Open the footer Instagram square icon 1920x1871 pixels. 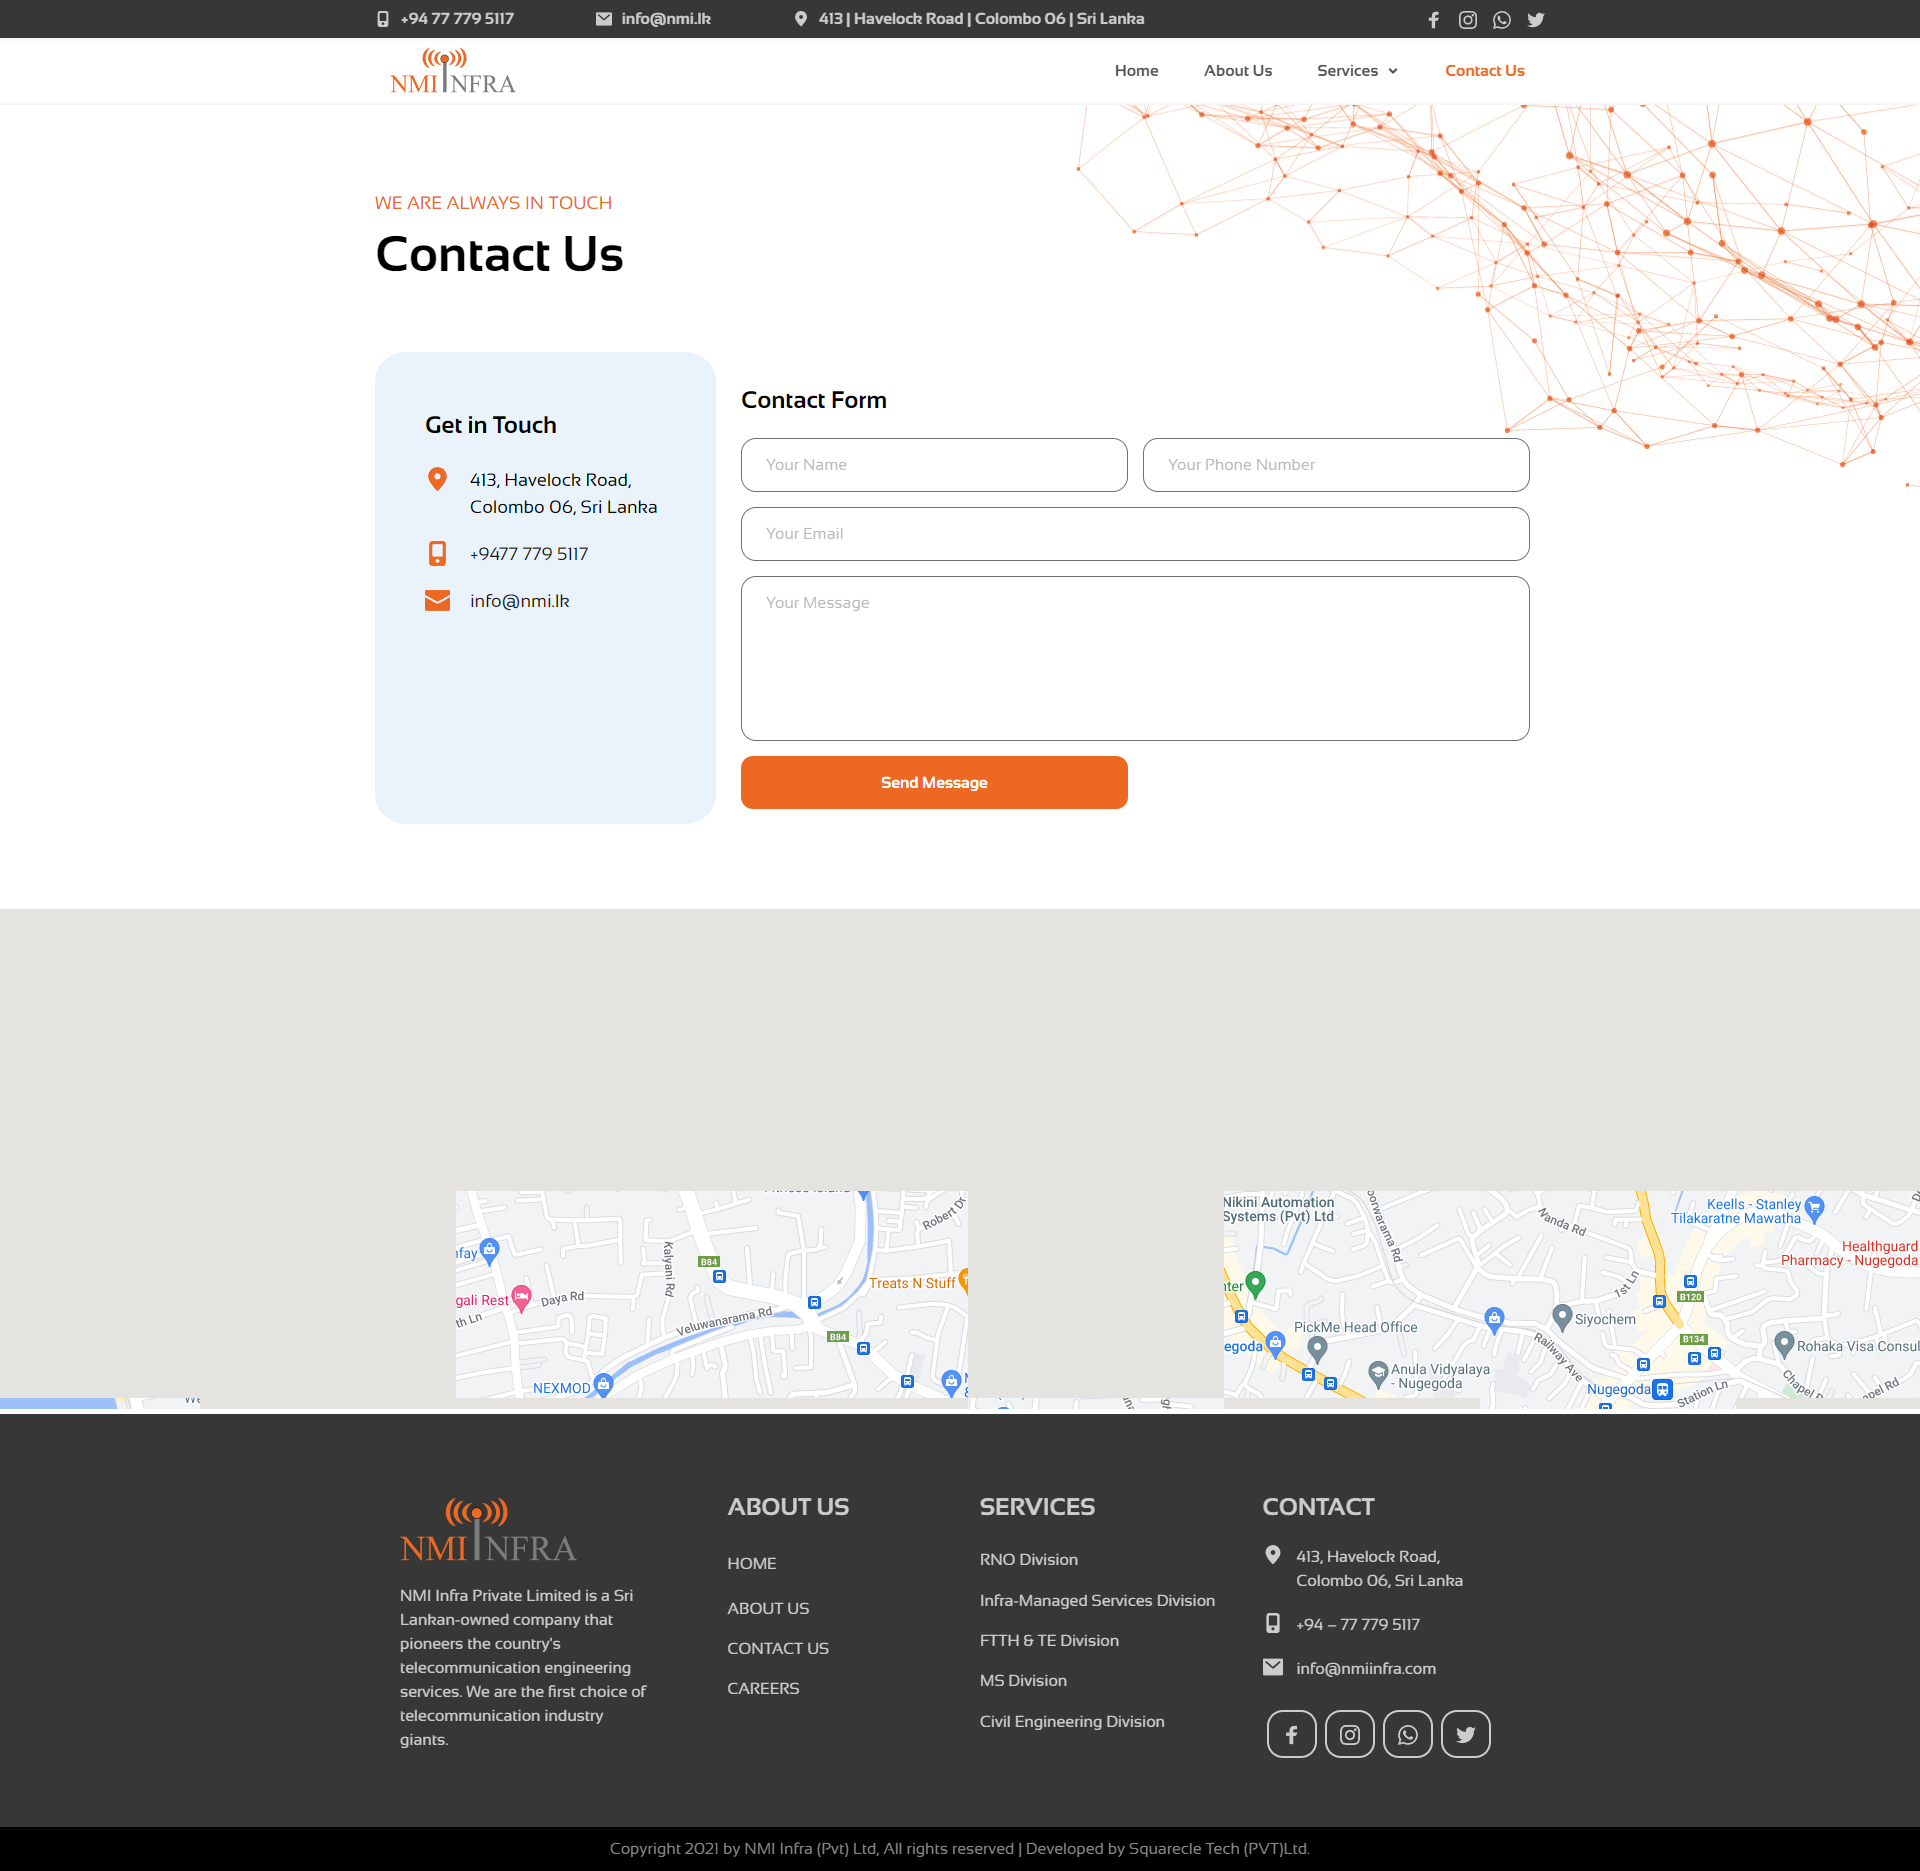click(1349, 1734)
